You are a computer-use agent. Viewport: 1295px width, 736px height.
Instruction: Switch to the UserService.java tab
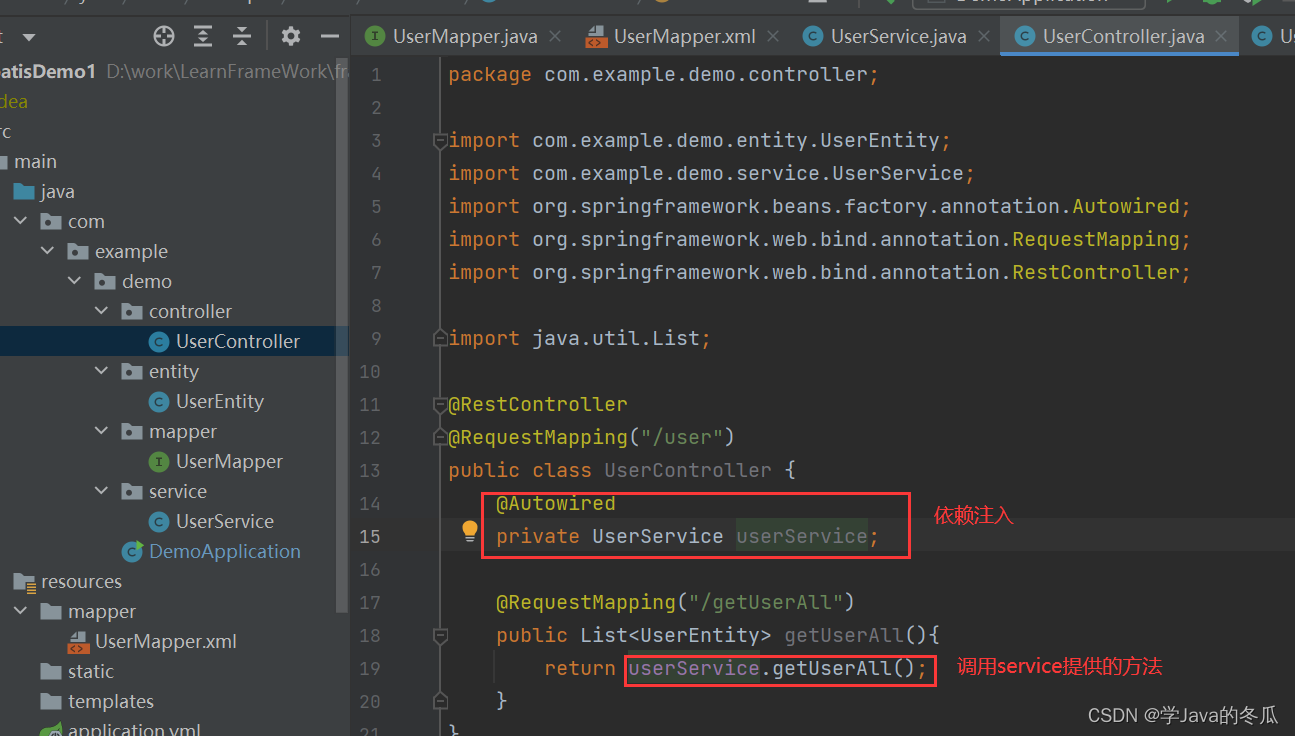tap(898, 37)
